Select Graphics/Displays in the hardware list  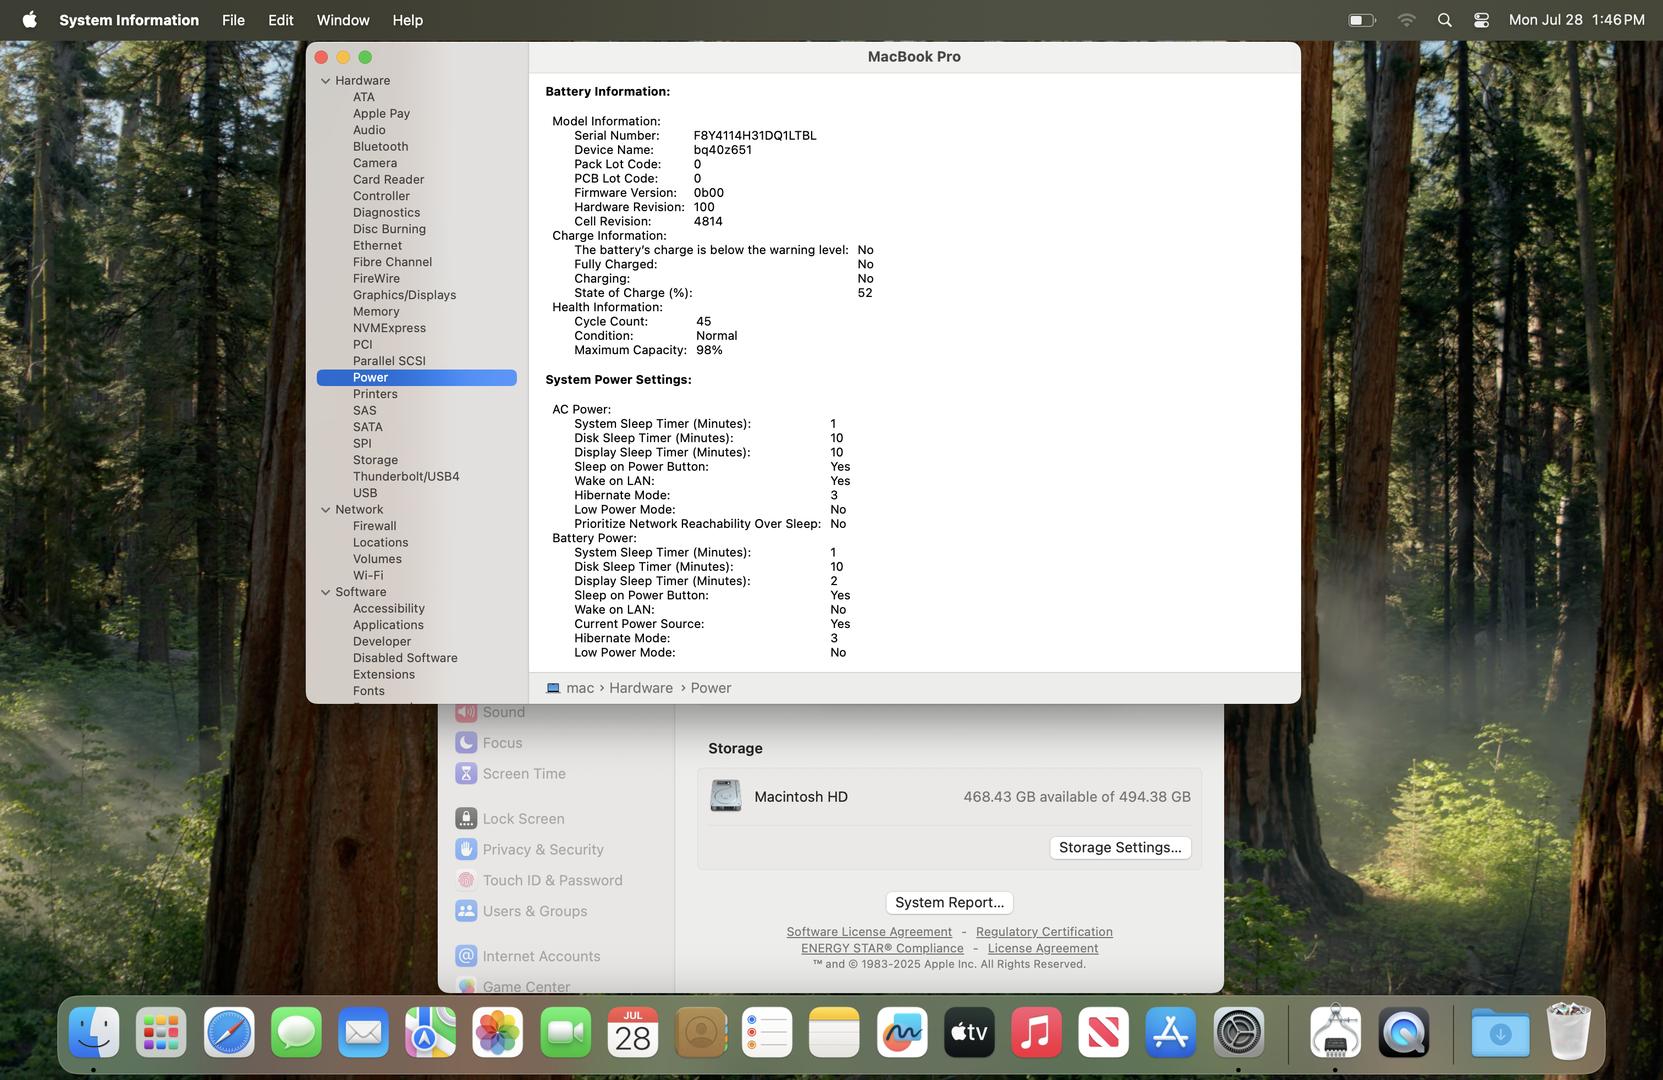tap(404, 295)
